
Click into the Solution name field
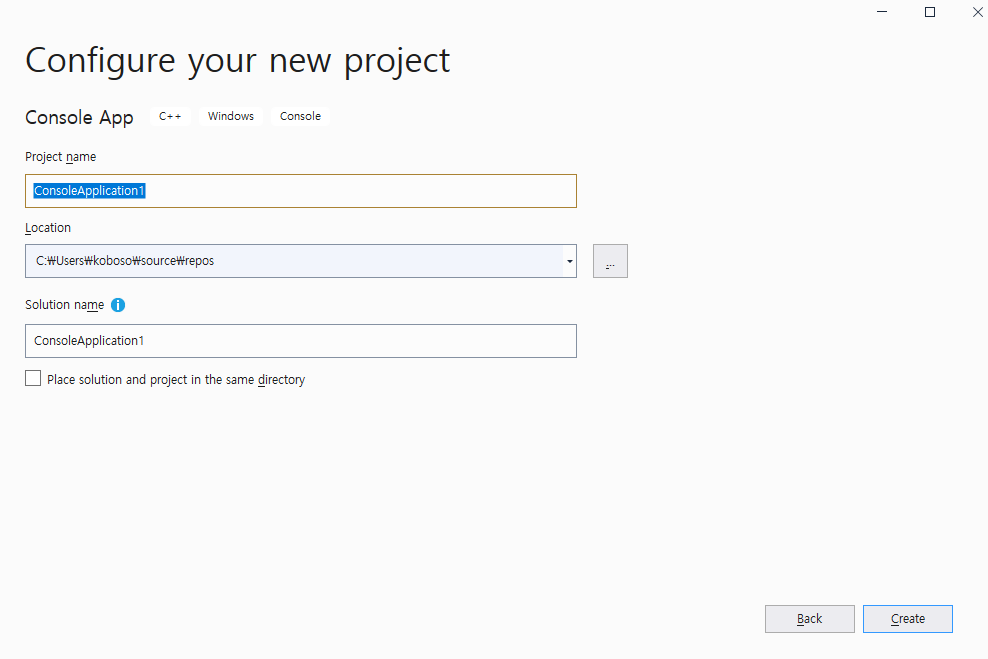coord(301,341)
